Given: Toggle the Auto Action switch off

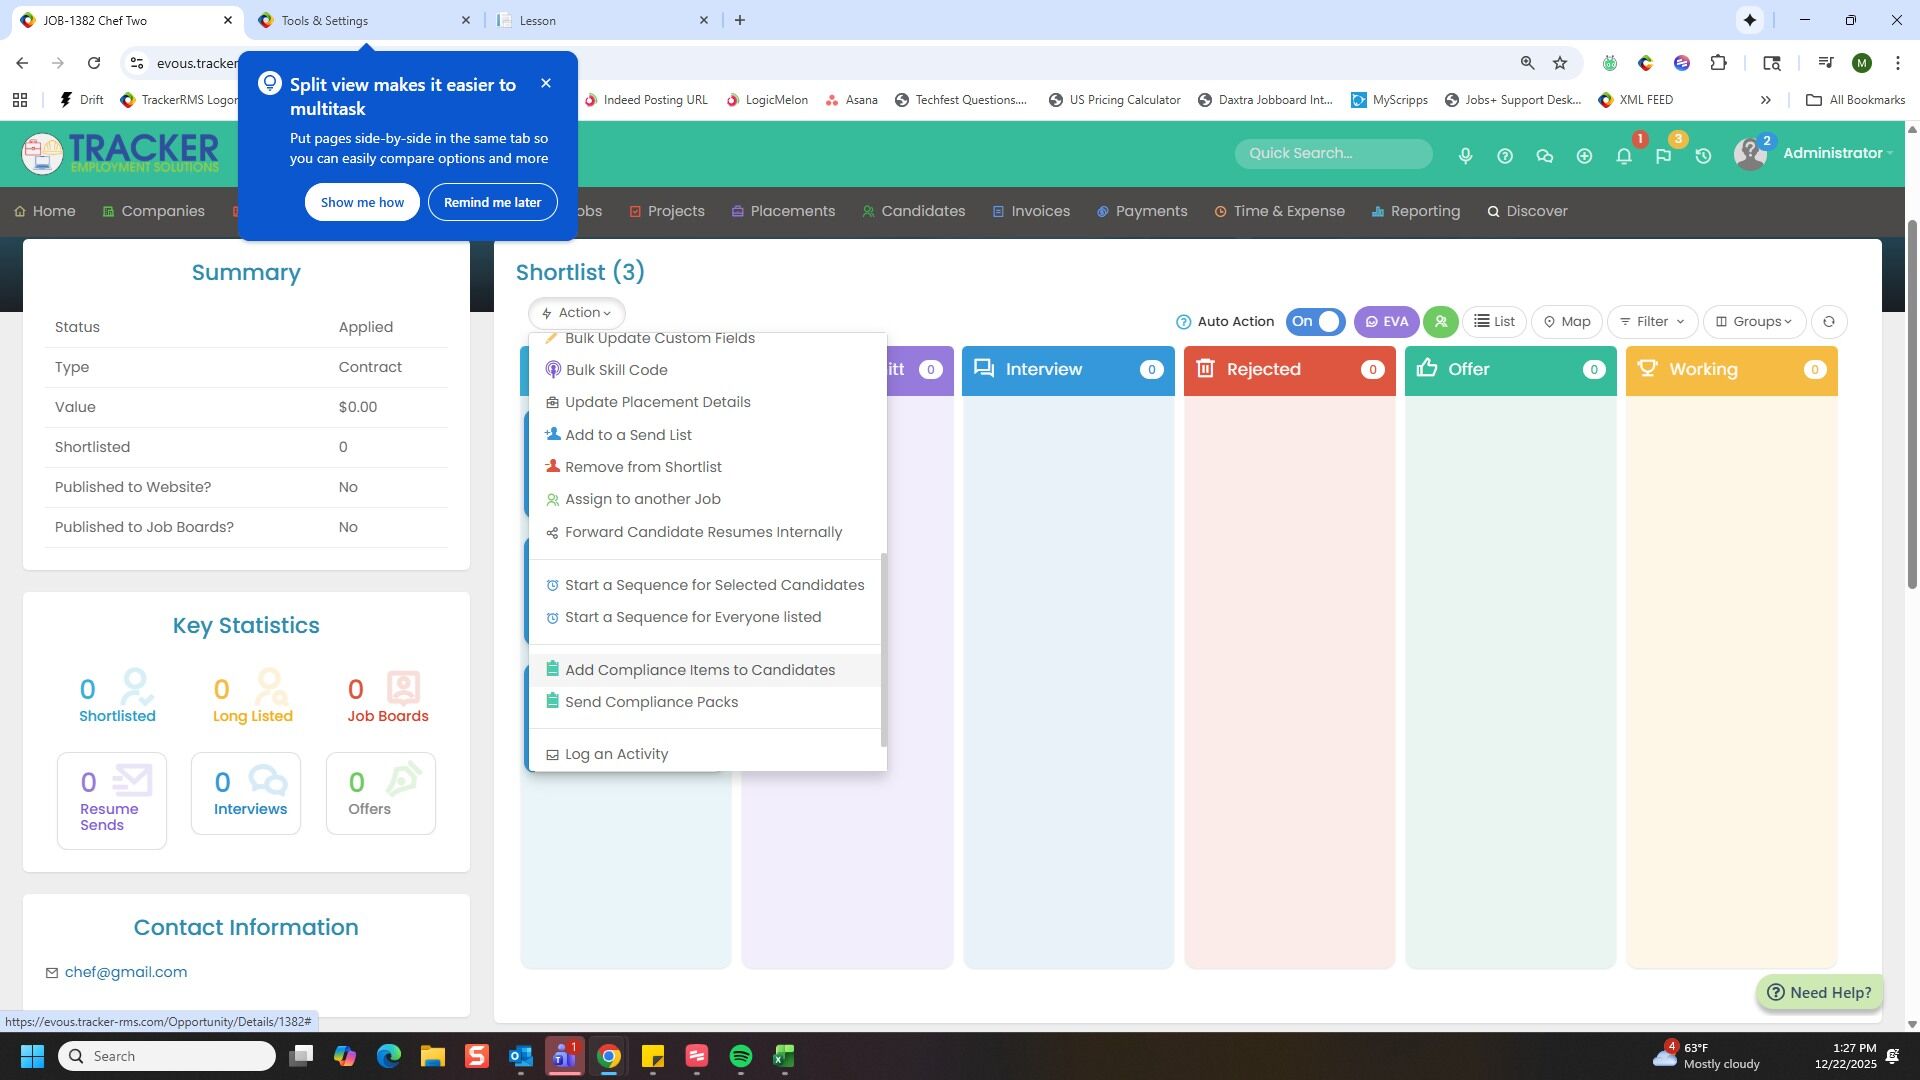Looking at the screenshot, I should click(1315, 322).
